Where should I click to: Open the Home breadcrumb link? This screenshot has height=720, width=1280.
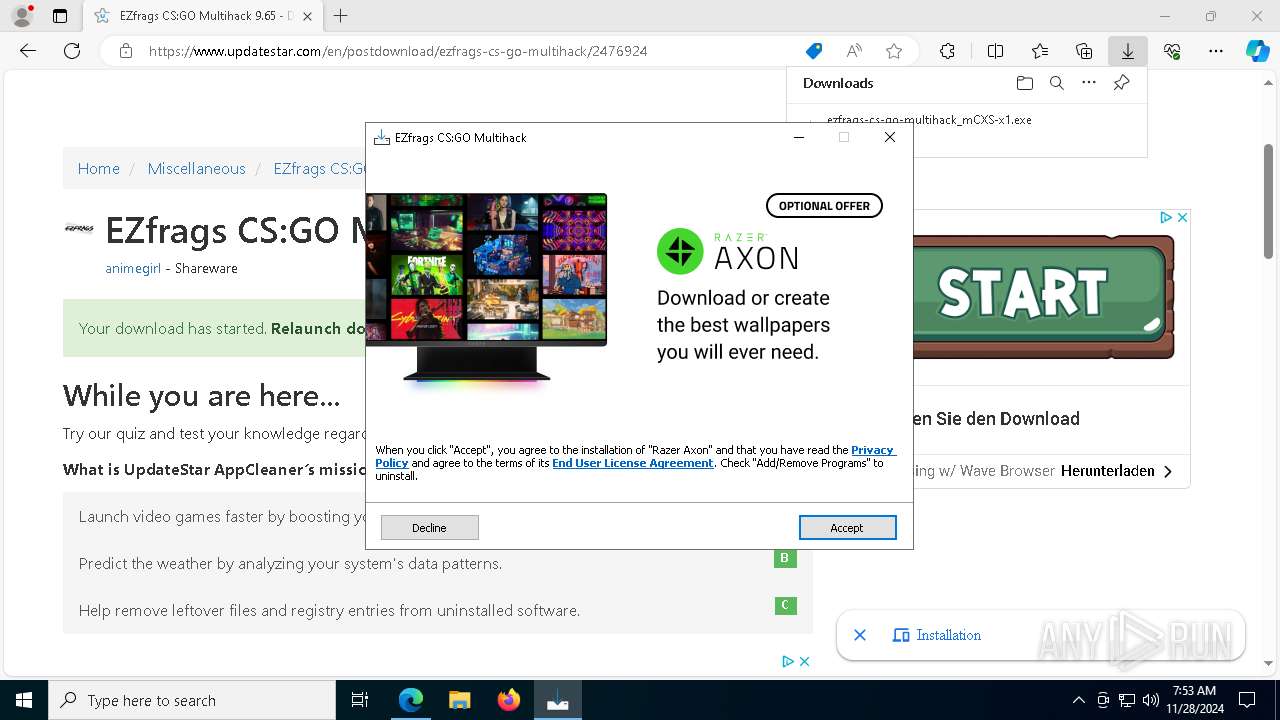pyautogui.click(x=99, y=169)
